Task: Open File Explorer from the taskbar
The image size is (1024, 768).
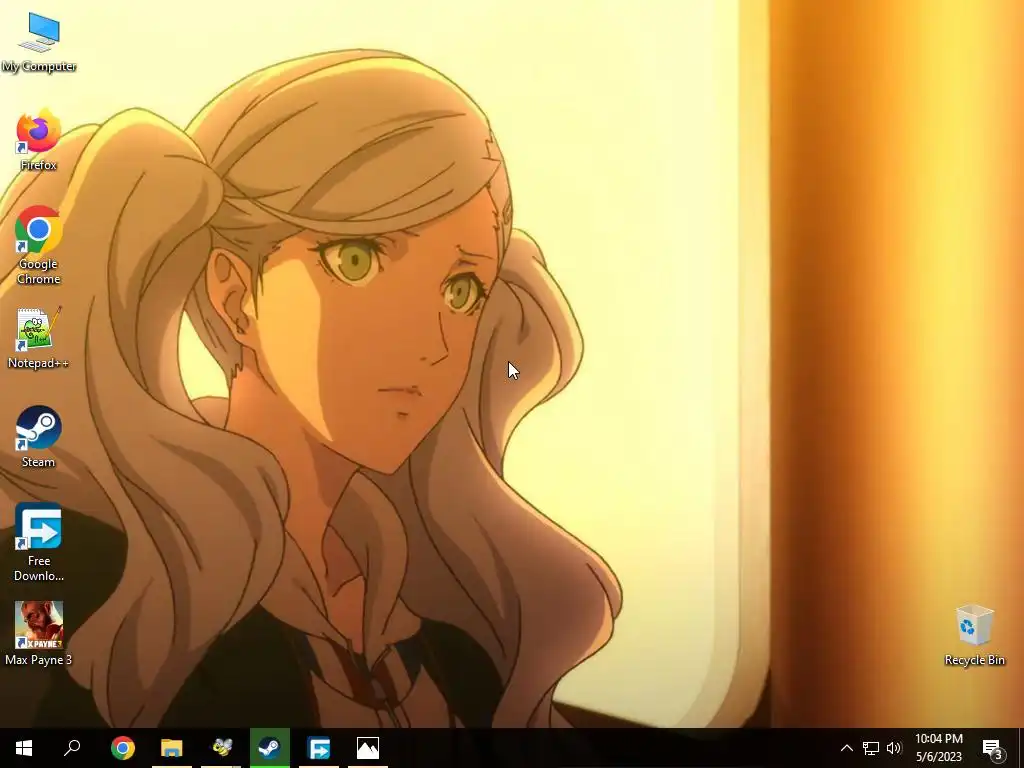Action: click(x=172, y=748)
